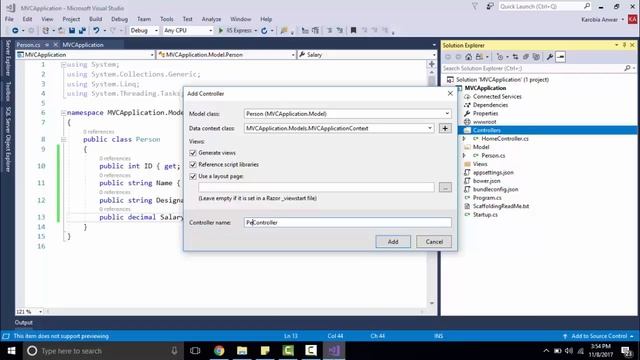The height and width of the screenshot is (360, 640).
Task: Open the Analyze menu
Action: point(211,19)
